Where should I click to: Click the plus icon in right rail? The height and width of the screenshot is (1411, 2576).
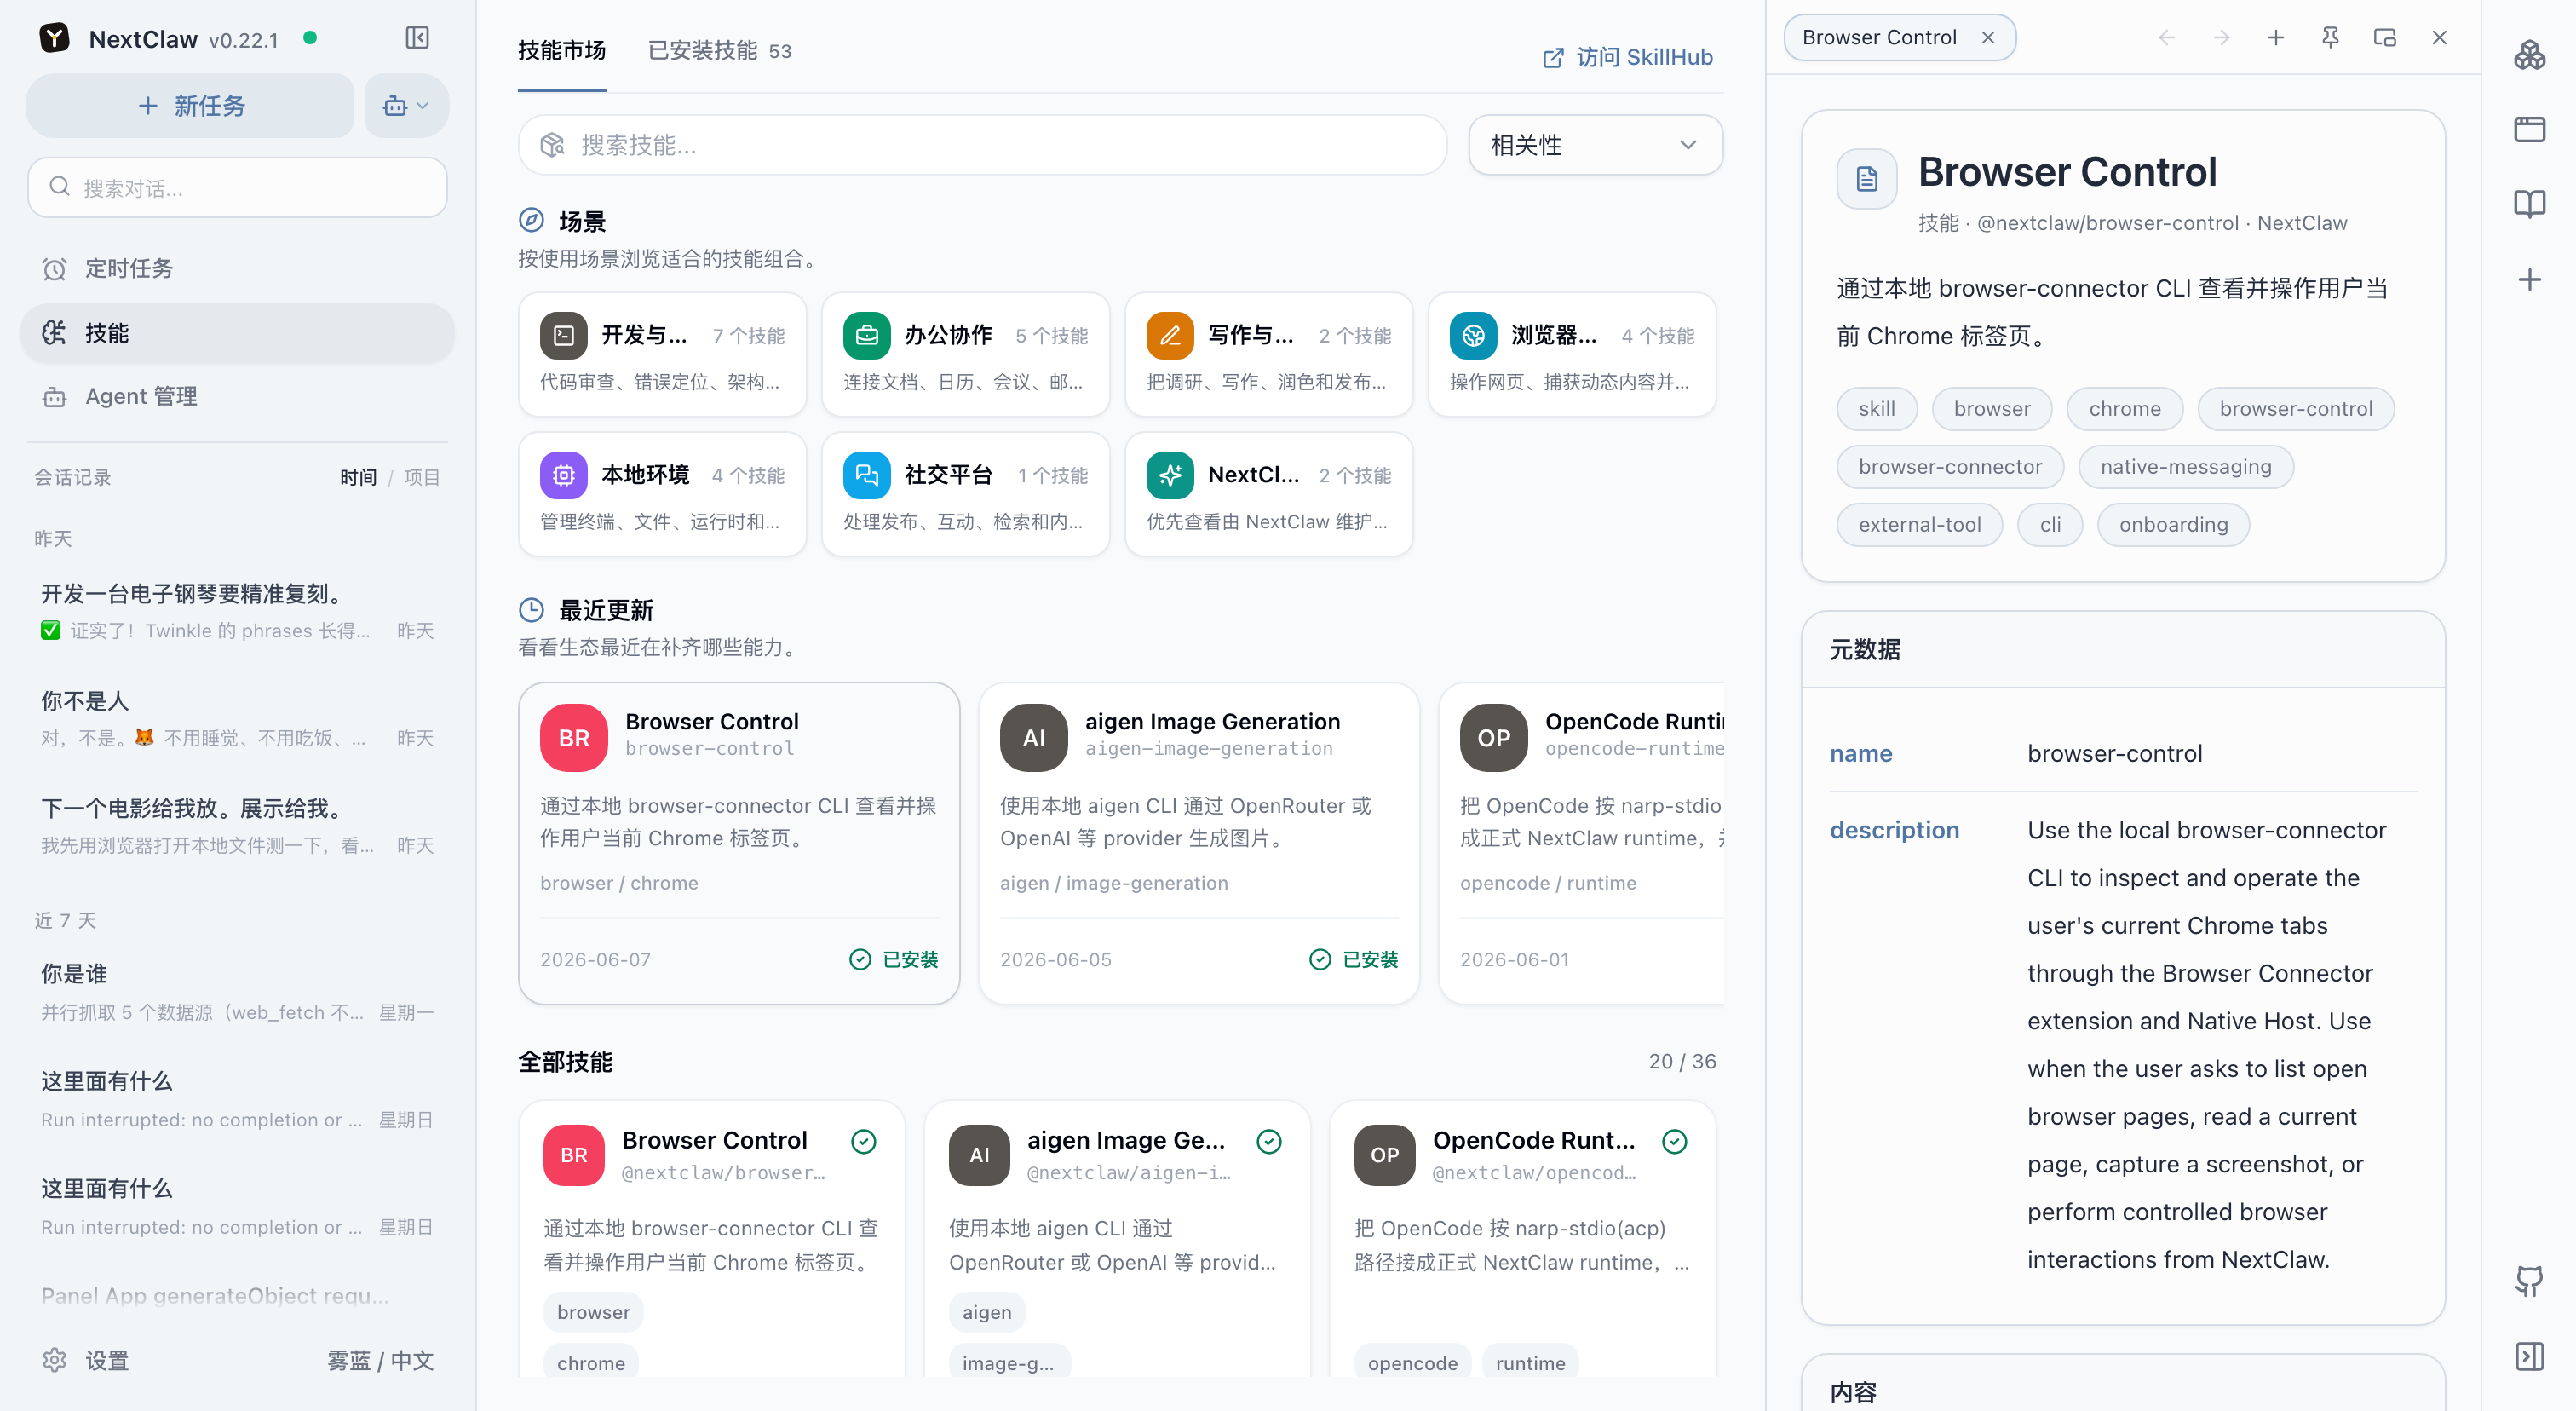click(x=2529, y=280)
